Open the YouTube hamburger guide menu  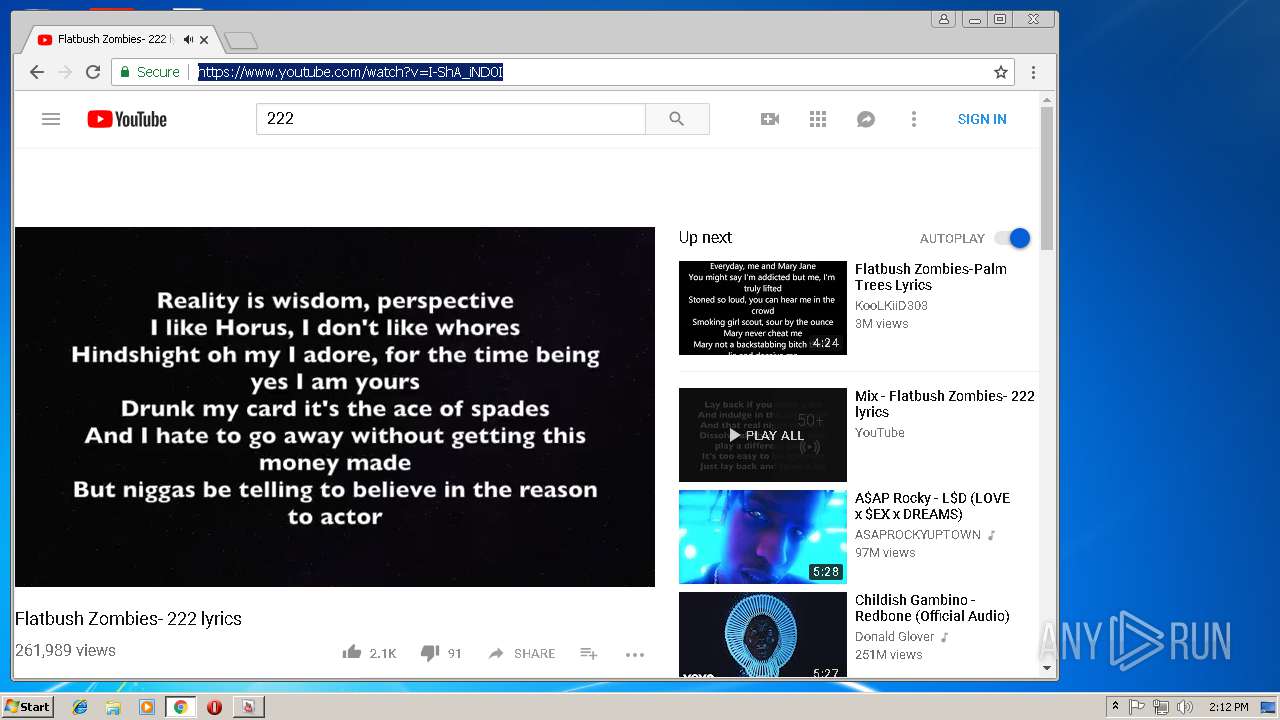coord(51,119)
